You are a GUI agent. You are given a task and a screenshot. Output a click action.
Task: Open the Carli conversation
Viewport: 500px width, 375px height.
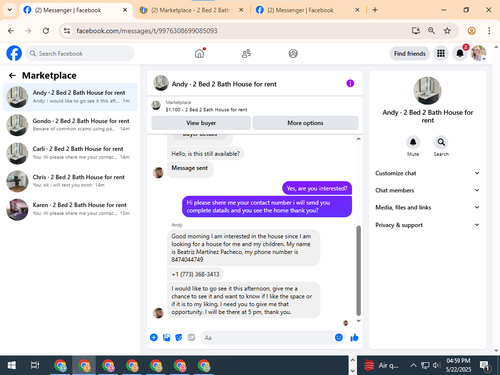(70, 153)
